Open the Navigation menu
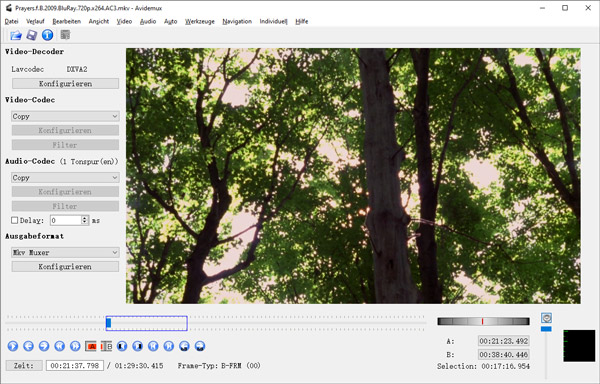 (x=237, y=21)
